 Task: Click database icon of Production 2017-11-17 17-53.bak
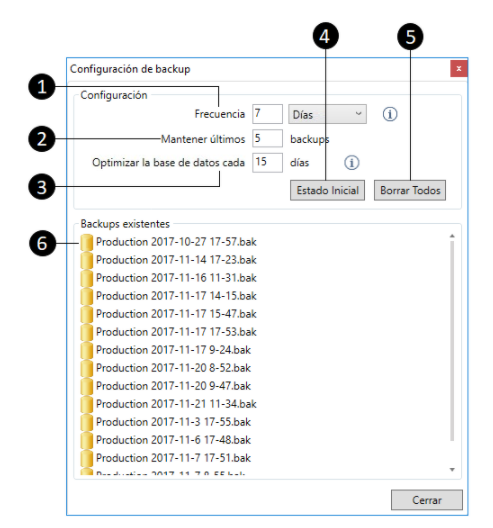pyautogui.click(x=87, y=332)
